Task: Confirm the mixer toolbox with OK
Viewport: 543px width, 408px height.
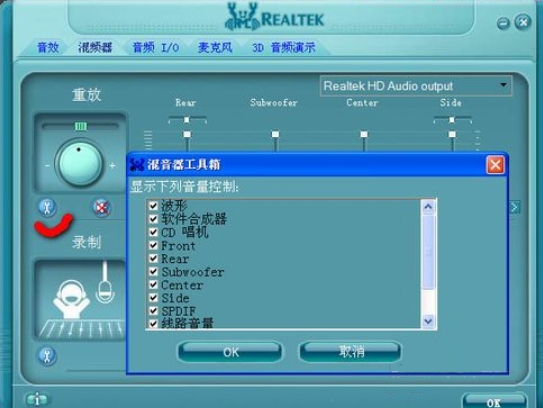Action: (x=230, y=352)
